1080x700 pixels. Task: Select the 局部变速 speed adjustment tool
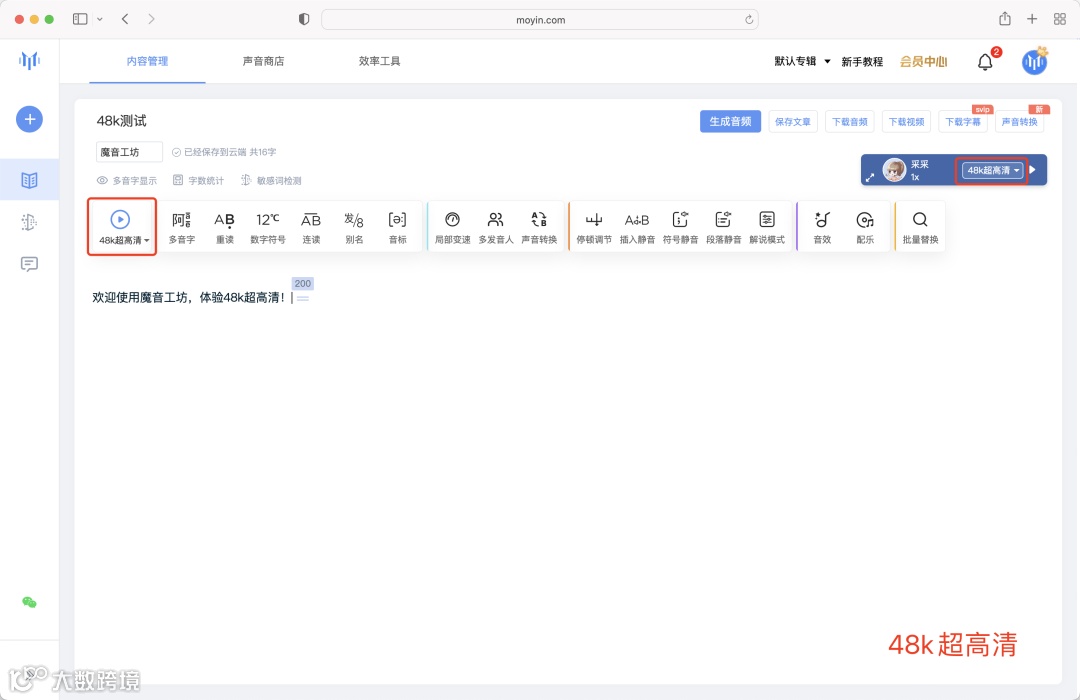click(x=452, y=226)
